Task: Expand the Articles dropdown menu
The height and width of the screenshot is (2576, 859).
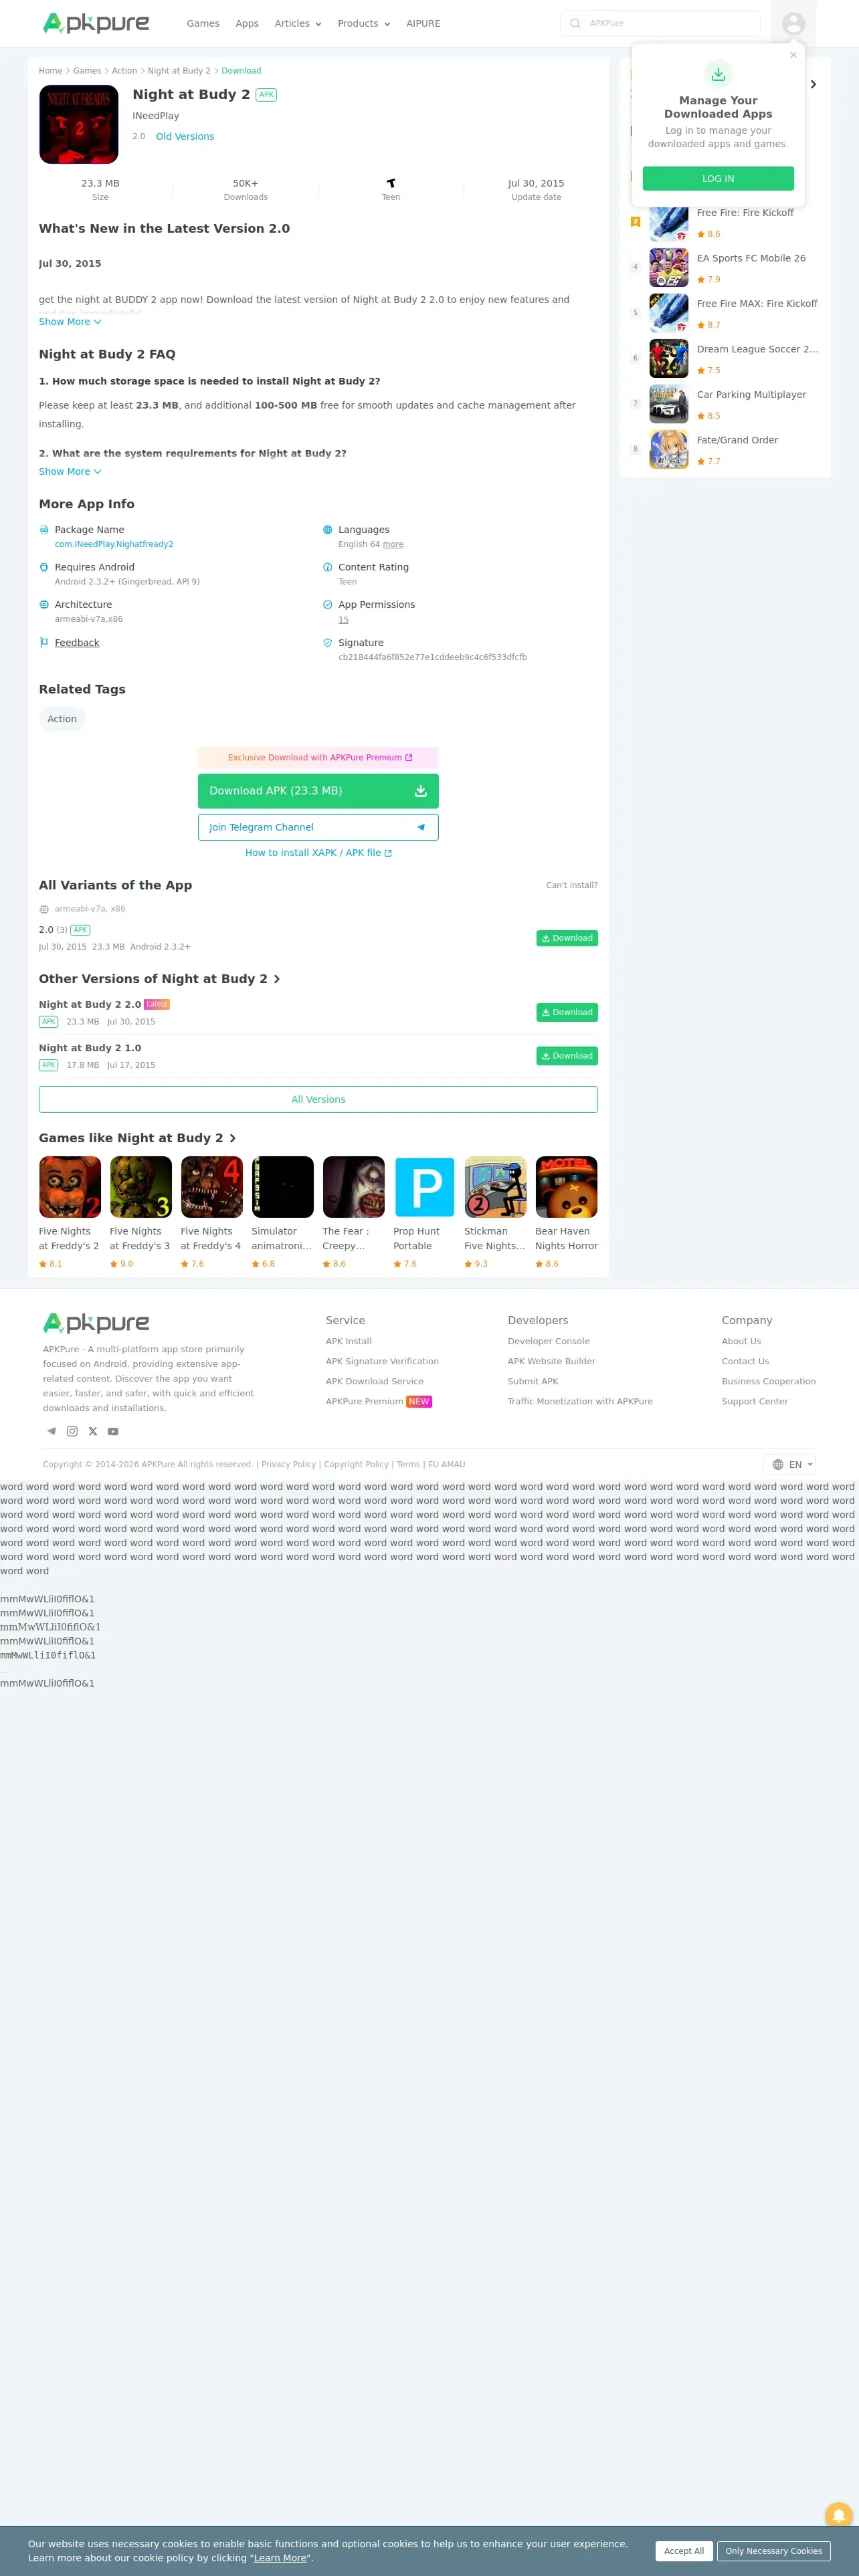Action: [298, 23]
